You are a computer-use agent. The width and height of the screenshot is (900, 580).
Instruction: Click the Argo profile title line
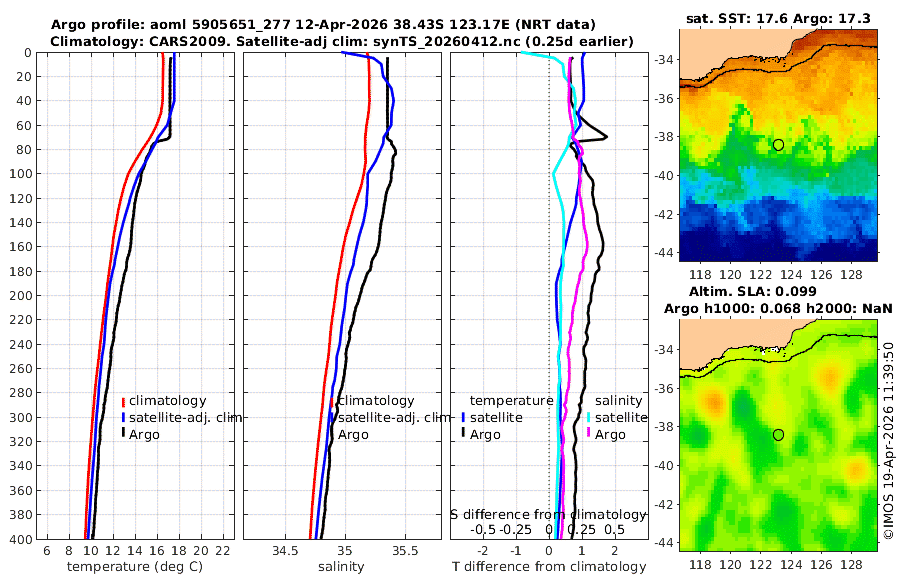pos(323,25)
